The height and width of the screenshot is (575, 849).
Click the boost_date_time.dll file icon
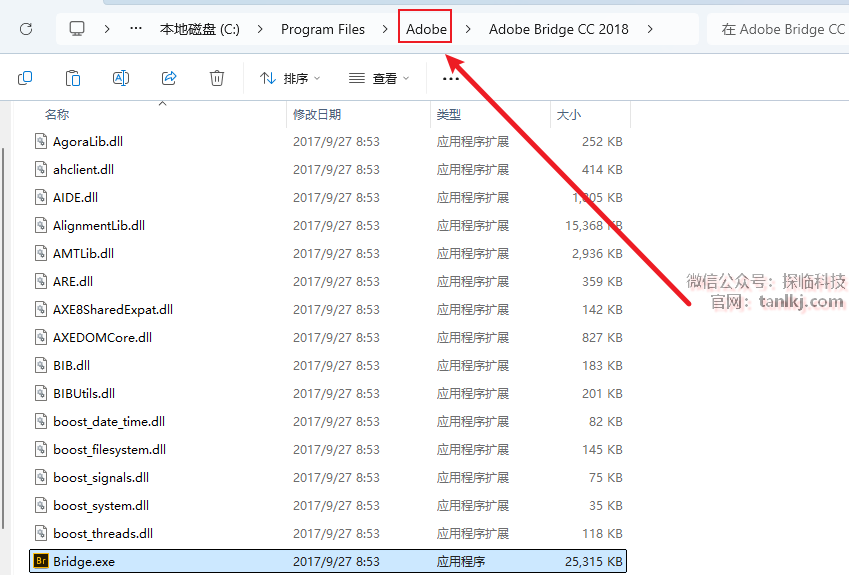click(41, 421)
